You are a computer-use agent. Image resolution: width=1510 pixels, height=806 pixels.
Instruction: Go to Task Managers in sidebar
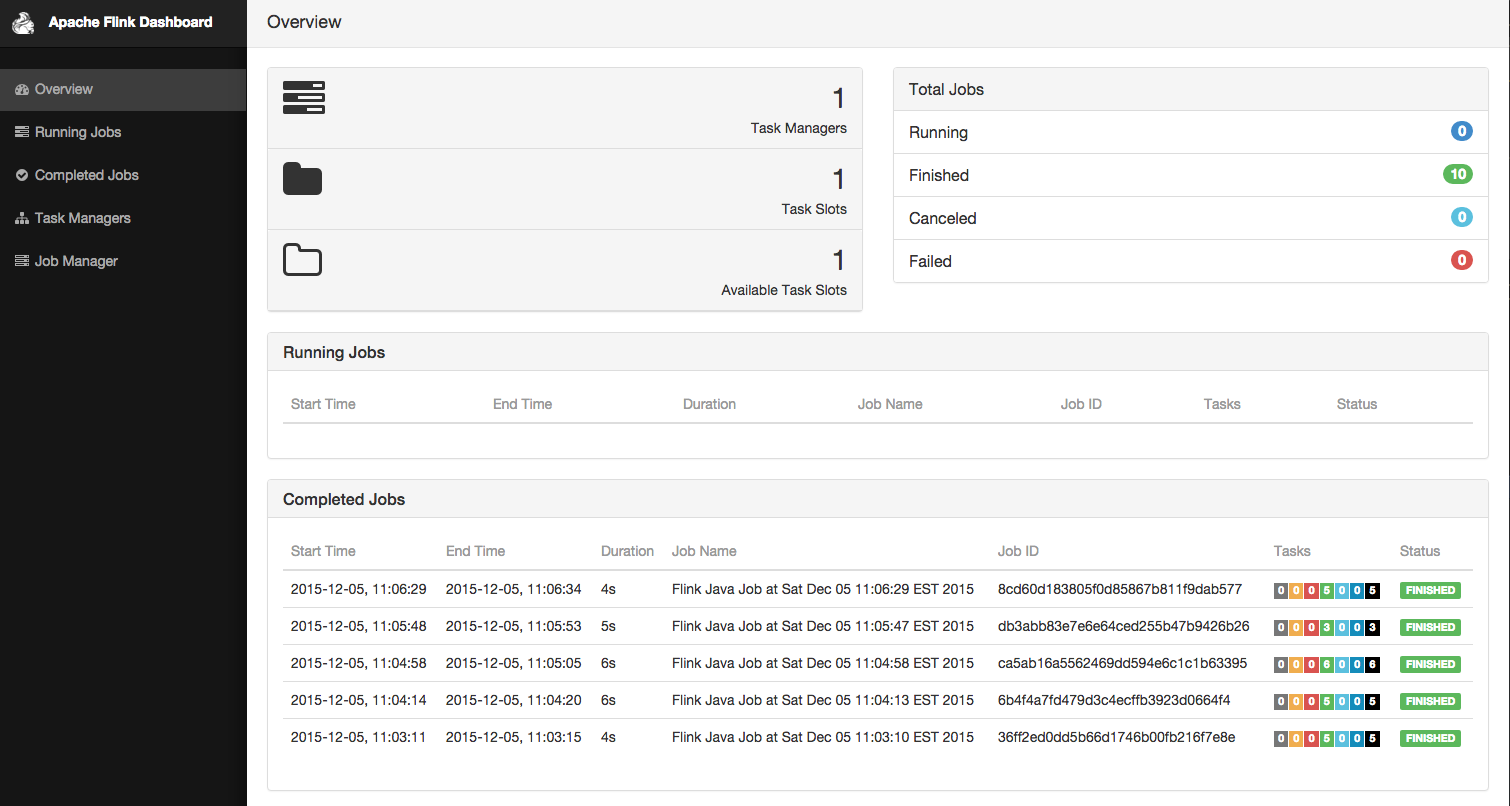click(123, 218)
